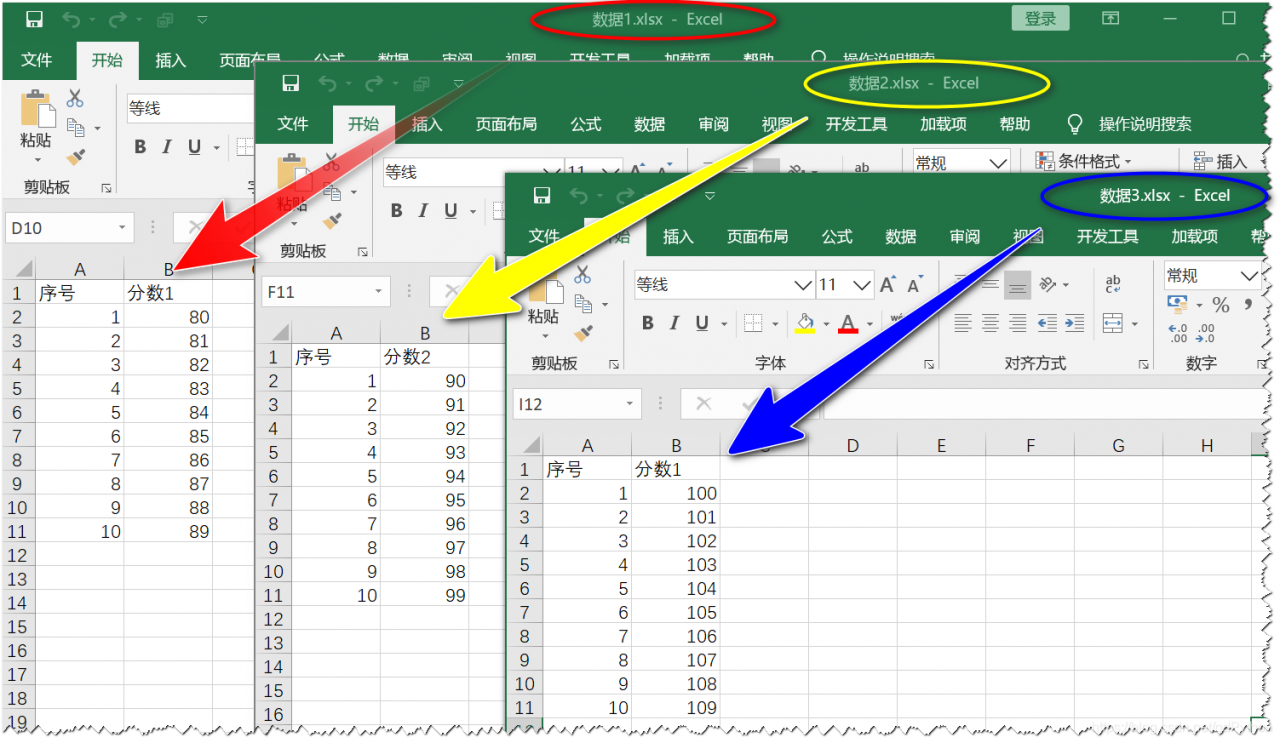Screen dimensions: 1280x743
Task: Click the merge and center icon
Action: [1113, 324]
